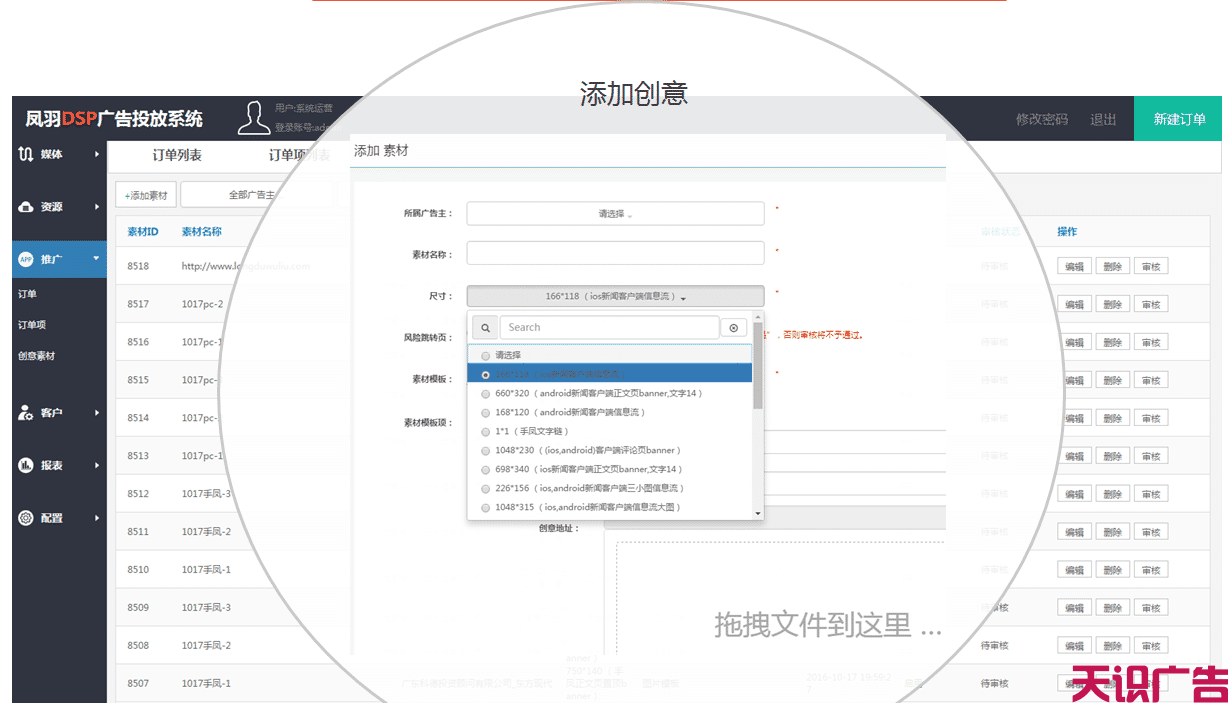Open 订单 in the sidebar submenu
Viewport: 1228px width, 703px height.
point(27,294)
